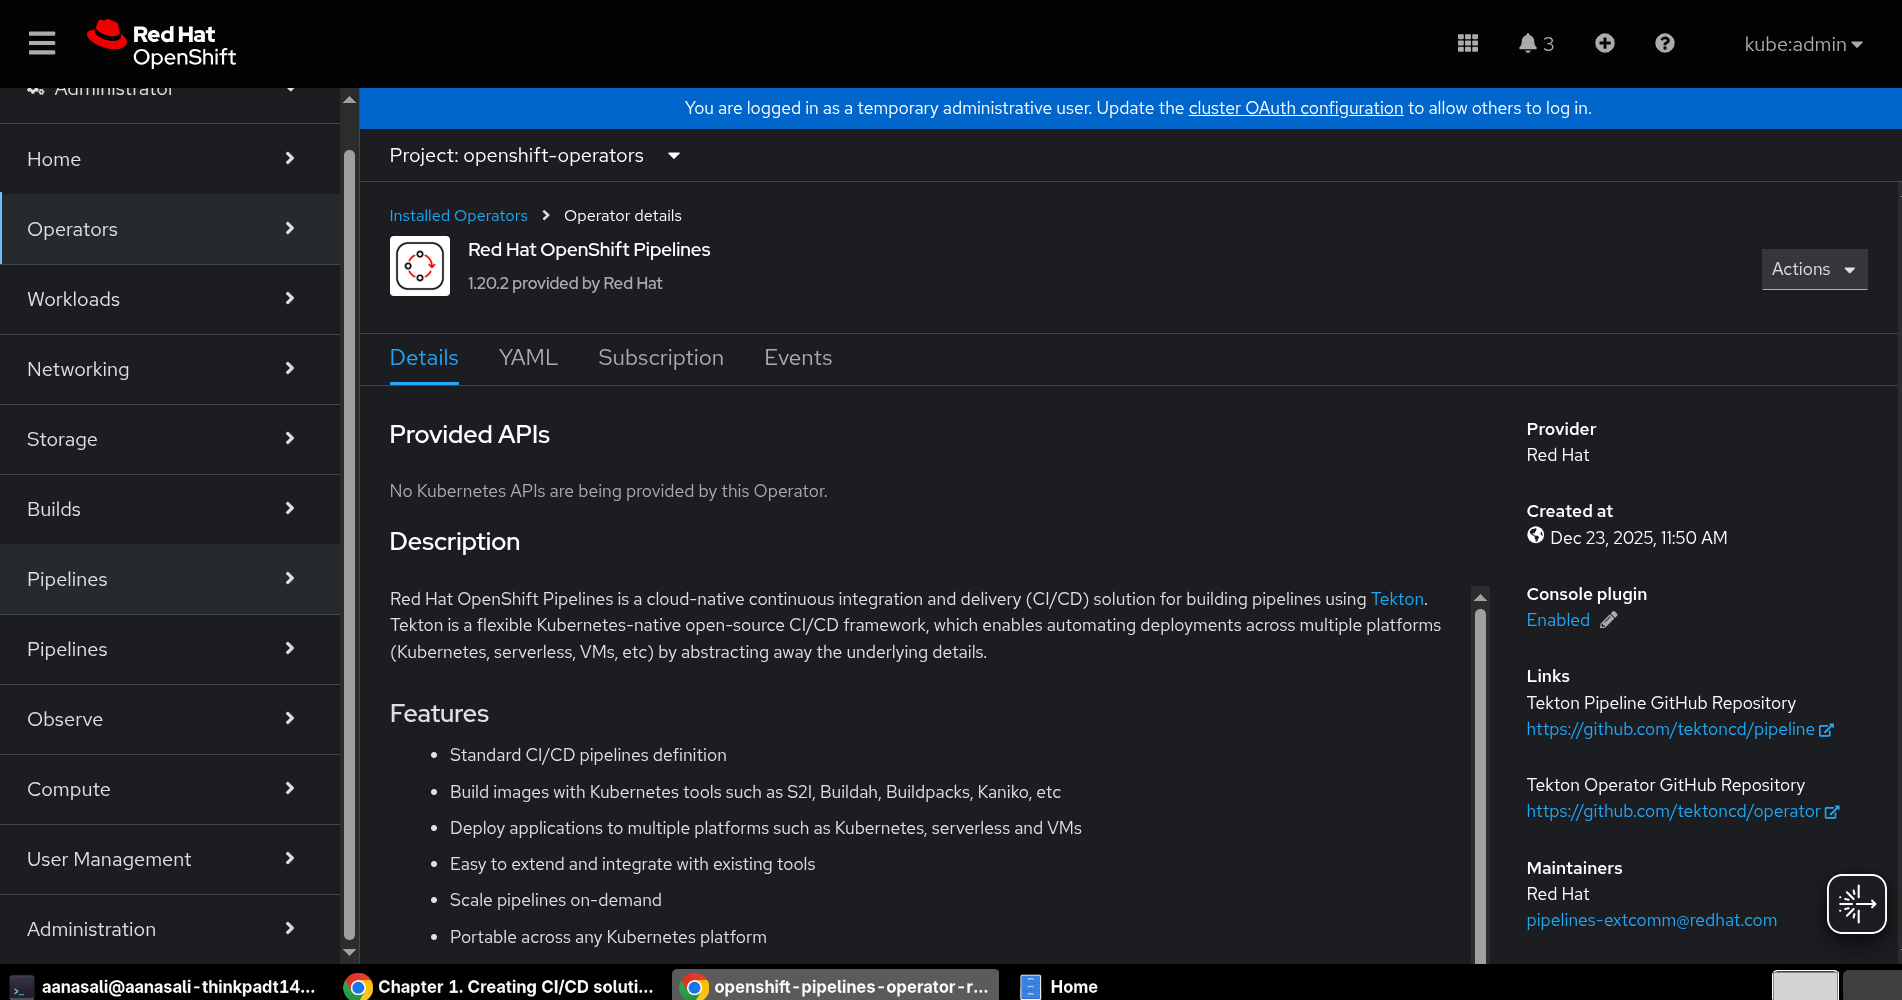The height and width of the screenshot is (1000, 1902).
Task: Click the 'Features' heading
Action: [x=439, y=714]
